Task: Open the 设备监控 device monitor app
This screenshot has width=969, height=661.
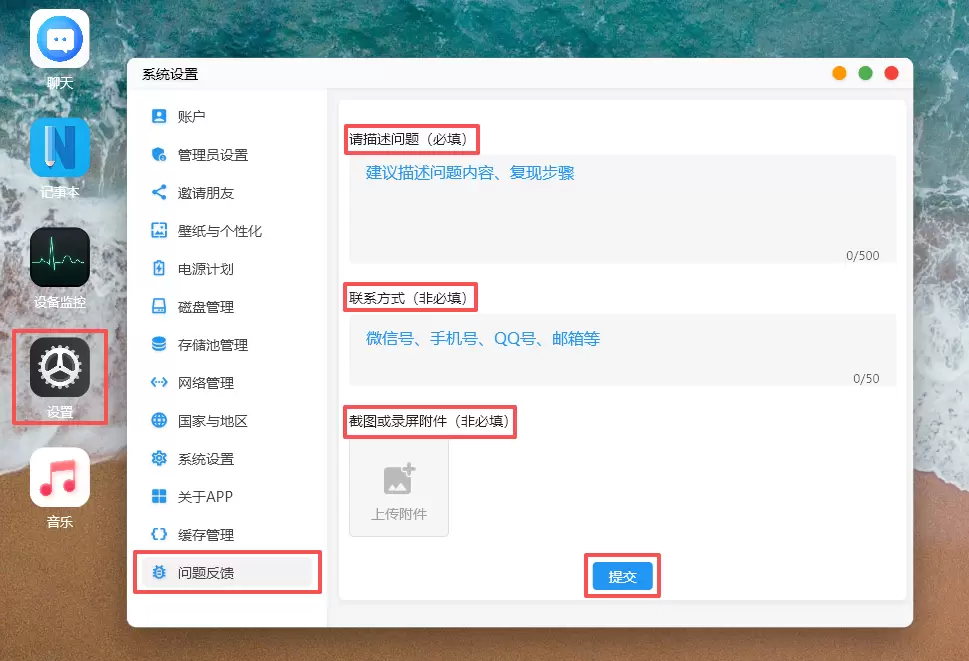Action: point(60,257)
